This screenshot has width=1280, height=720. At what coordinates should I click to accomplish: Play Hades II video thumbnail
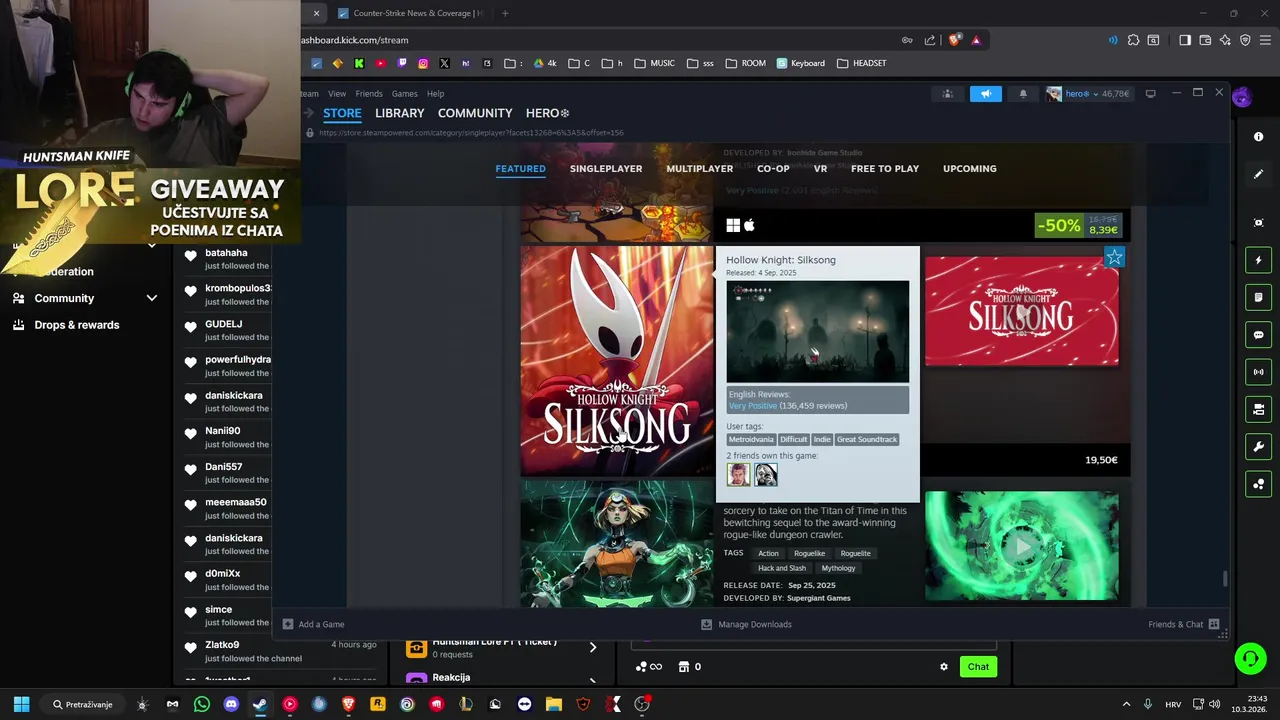[x=1021, y=546]
